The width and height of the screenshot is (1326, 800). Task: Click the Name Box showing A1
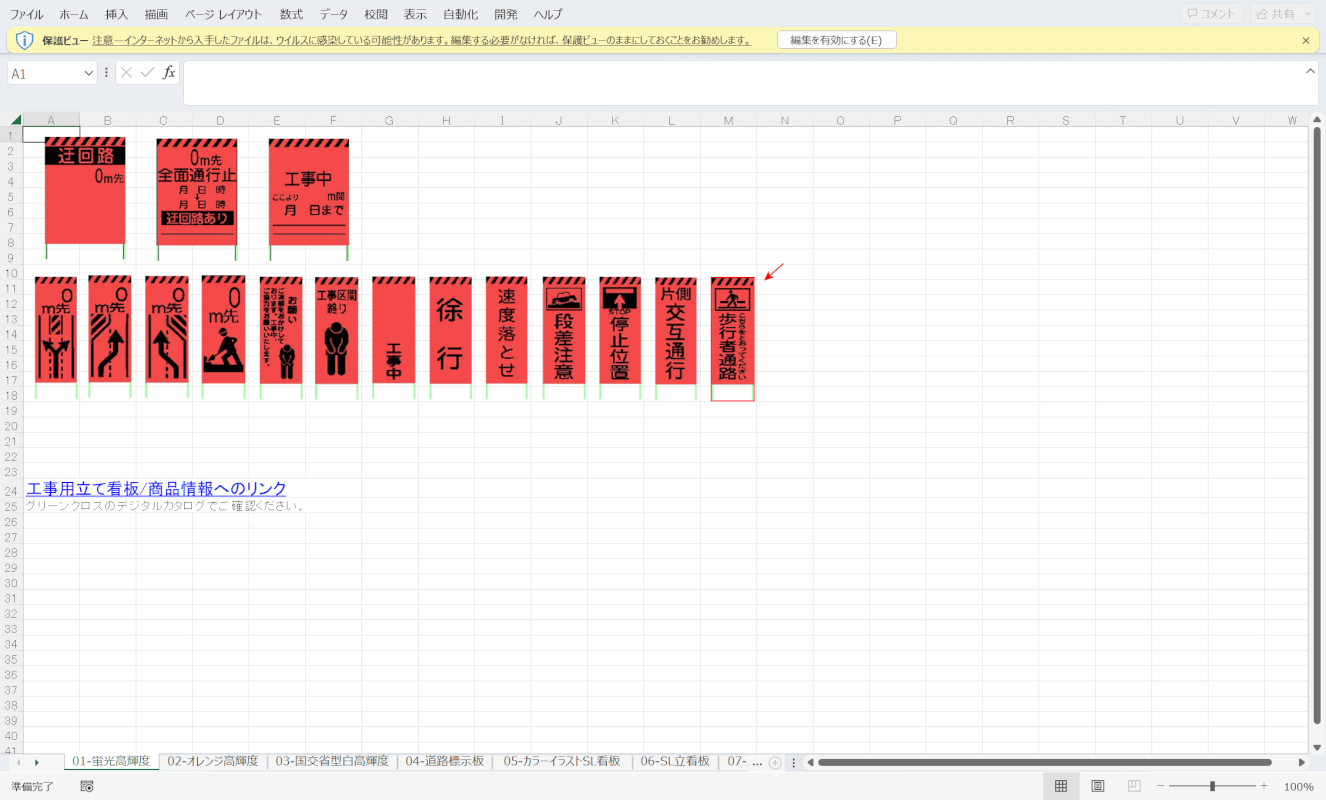pyautogui.click(x=43, y=73)
